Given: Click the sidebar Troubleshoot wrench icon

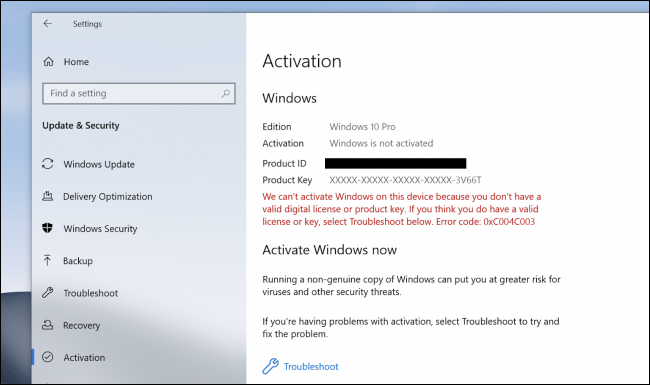Looking at the screenshot, I should (48, 293).
